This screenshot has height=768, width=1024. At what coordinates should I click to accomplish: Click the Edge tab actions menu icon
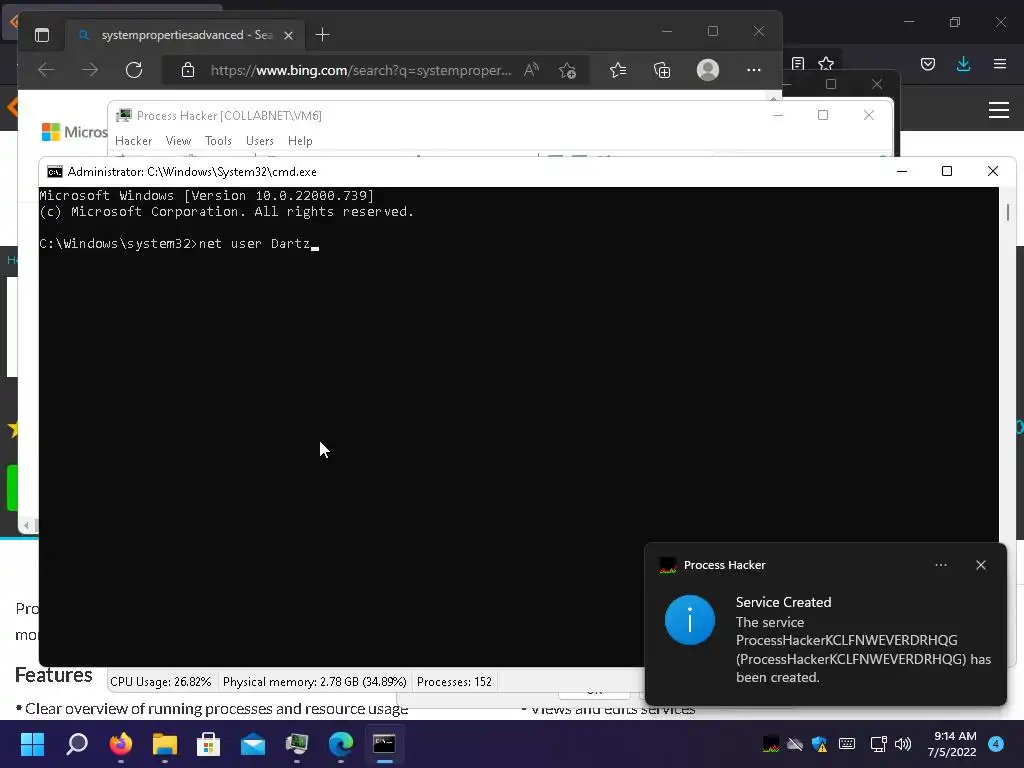[x=42, y=35]
